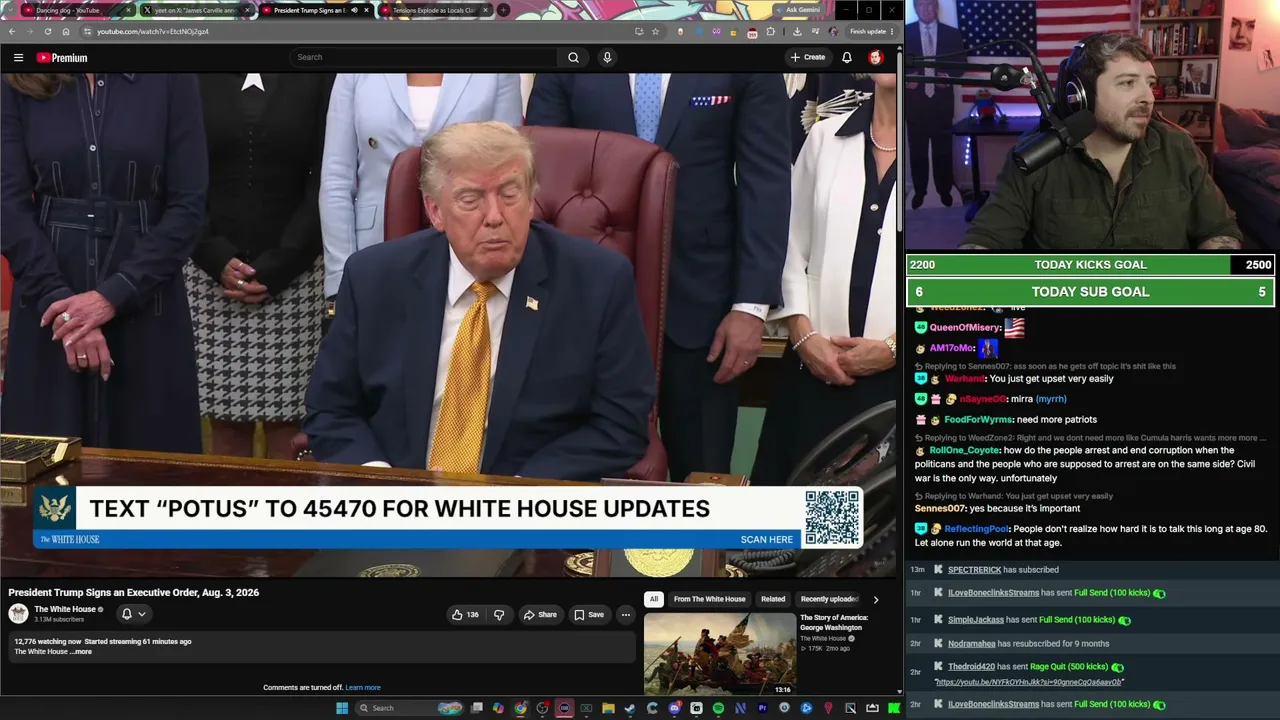Screen dimensions: 1280x720
Task: Open SimpleJackass event name link
Action: pos(975,620)
